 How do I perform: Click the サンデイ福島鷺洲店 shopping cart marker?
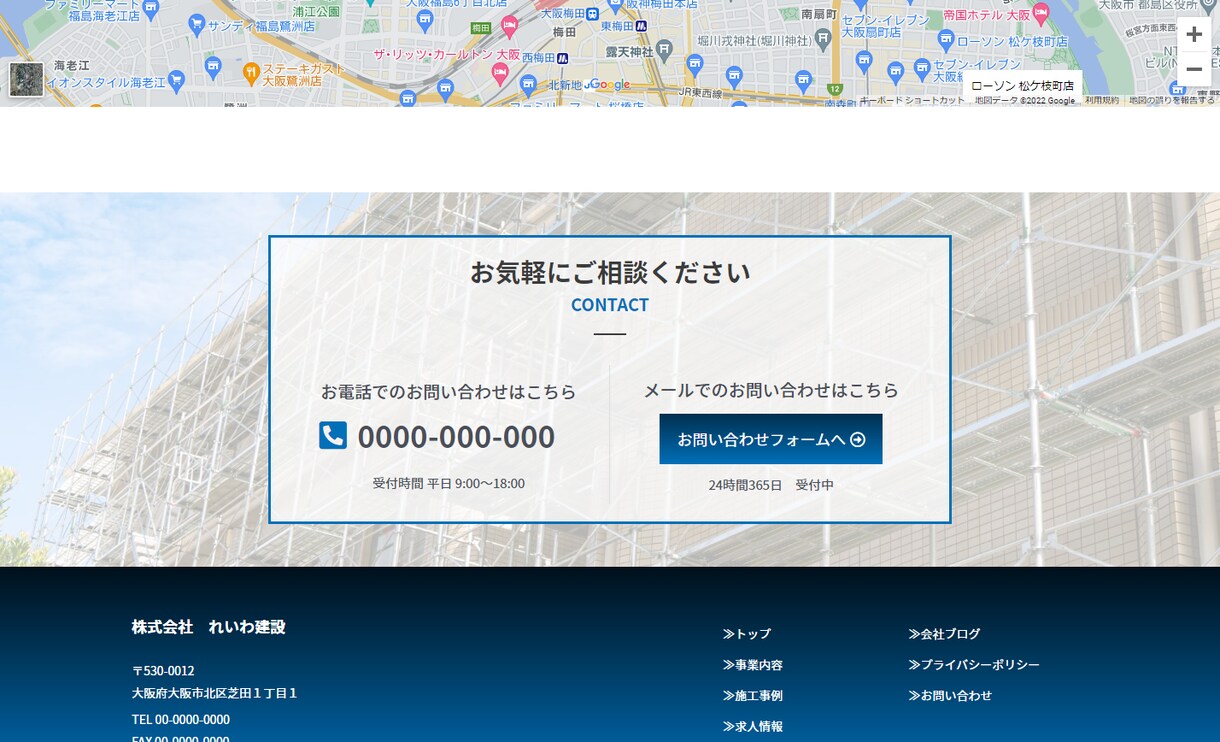pos(196,24)
